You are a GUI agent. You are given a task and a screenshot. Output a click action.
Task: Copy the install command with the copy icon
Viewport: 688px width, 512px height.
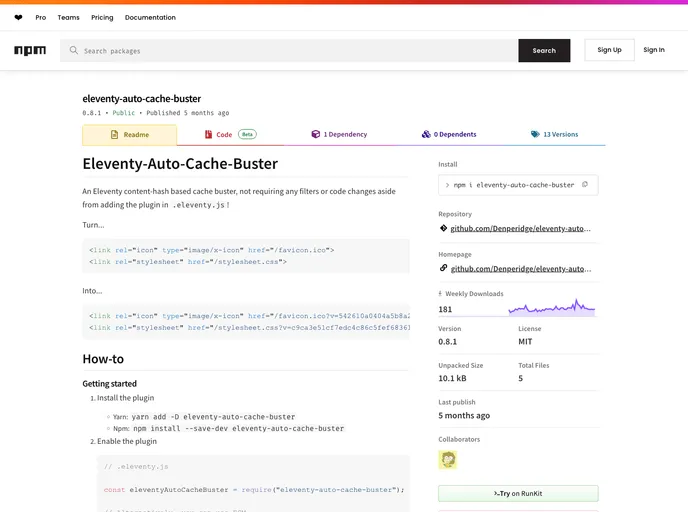[x=585, y=185]
